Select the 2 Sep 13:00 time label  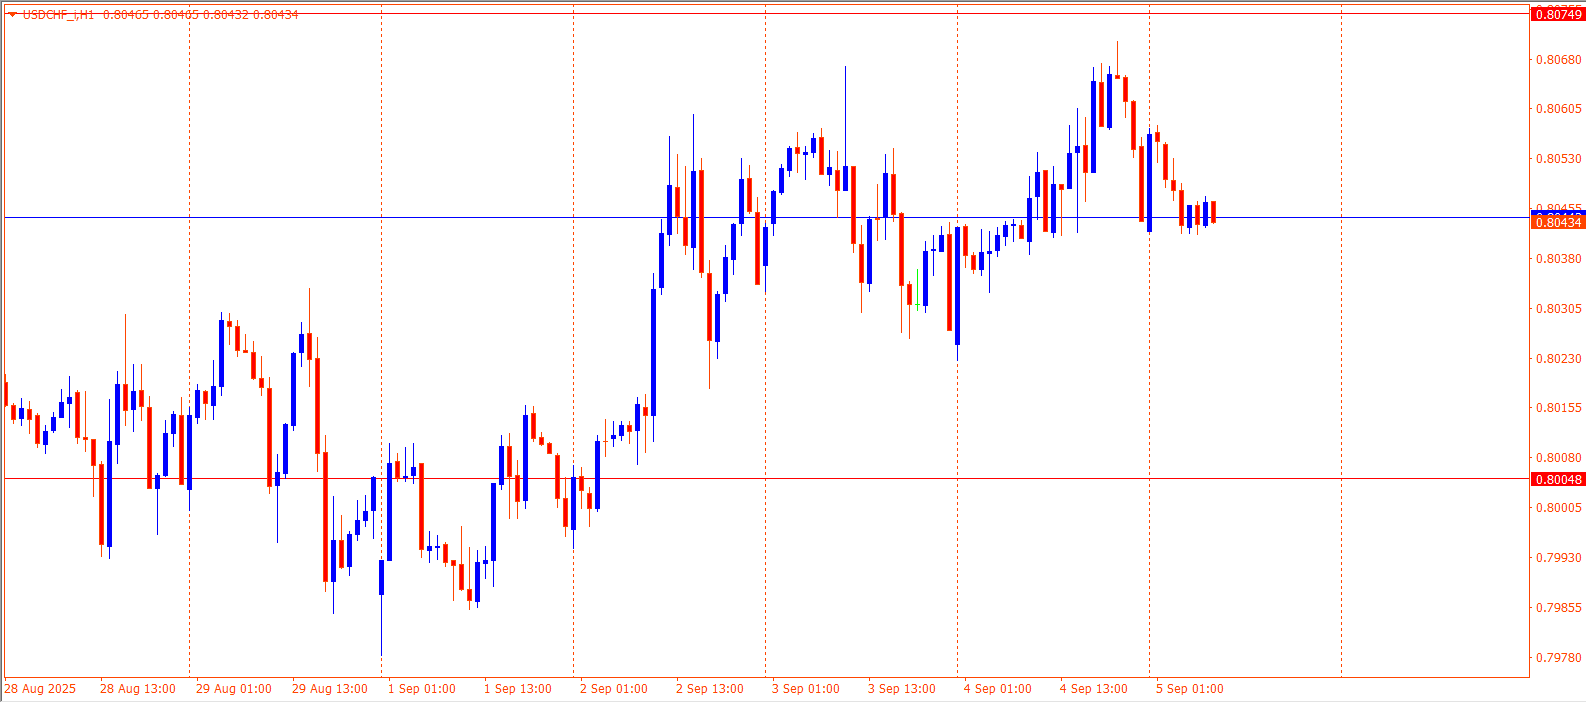pyautogui.click(x=709, y=689)
